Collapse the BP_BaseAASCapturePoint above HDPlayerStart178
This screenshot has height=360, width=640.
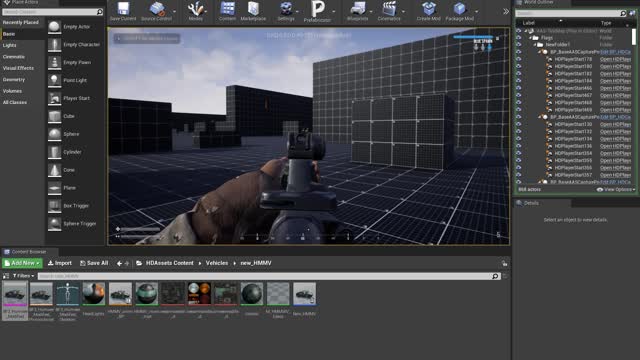click(x=540, y=52)
